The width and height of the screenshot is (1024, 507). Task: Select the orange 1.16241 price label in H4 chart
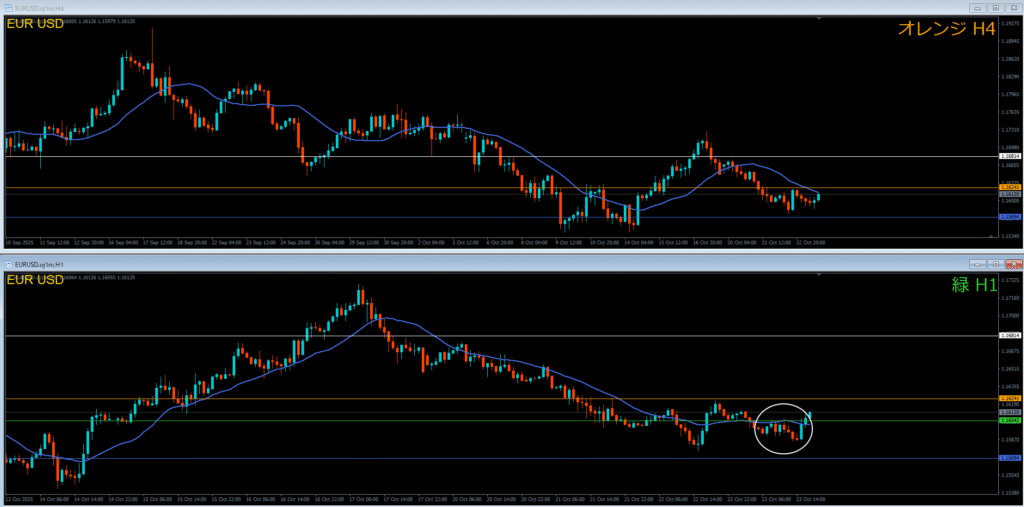(x=1010, y=187)
